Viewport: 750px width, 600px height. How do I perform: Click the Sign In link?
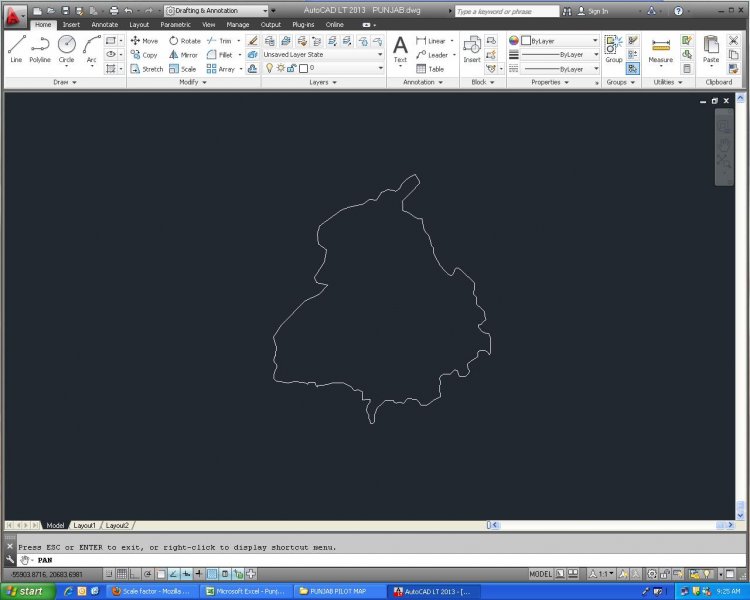[x=597, y=11]
